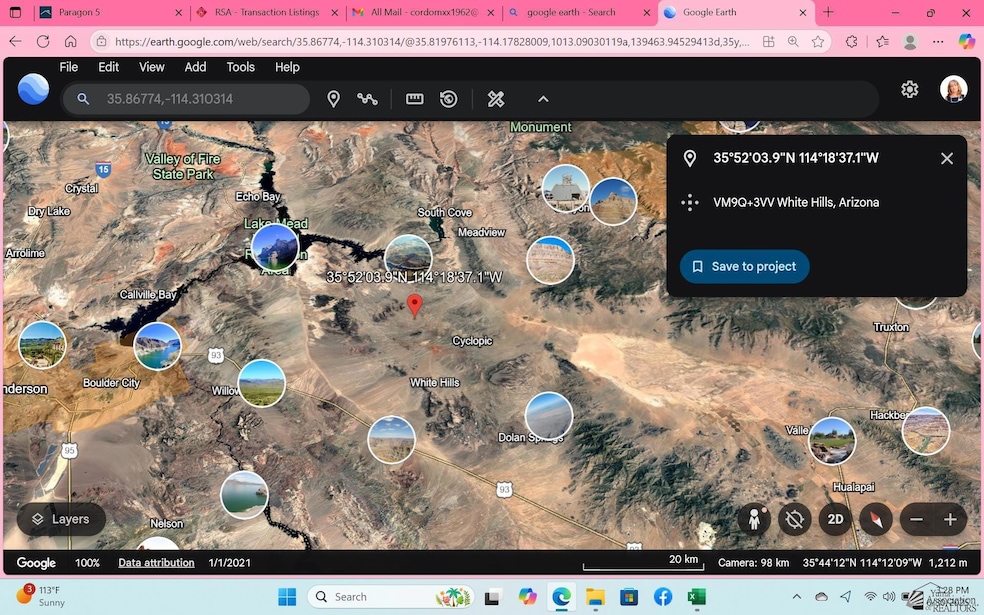Open historical imagery clock icon
This screenshot has height=615, width=984.
coord(449,99)
